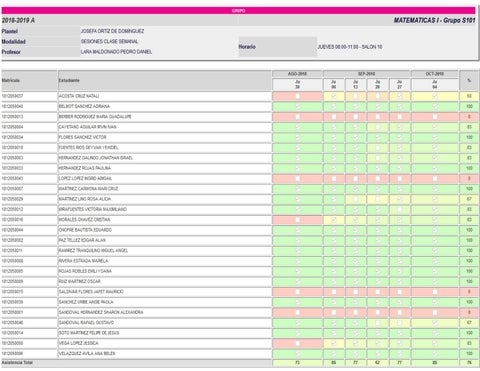The image size is (480, 371).
Task: Toggle Morales Chavez's Aug 30 attendance checkbox
Action: tap(298, 220)
